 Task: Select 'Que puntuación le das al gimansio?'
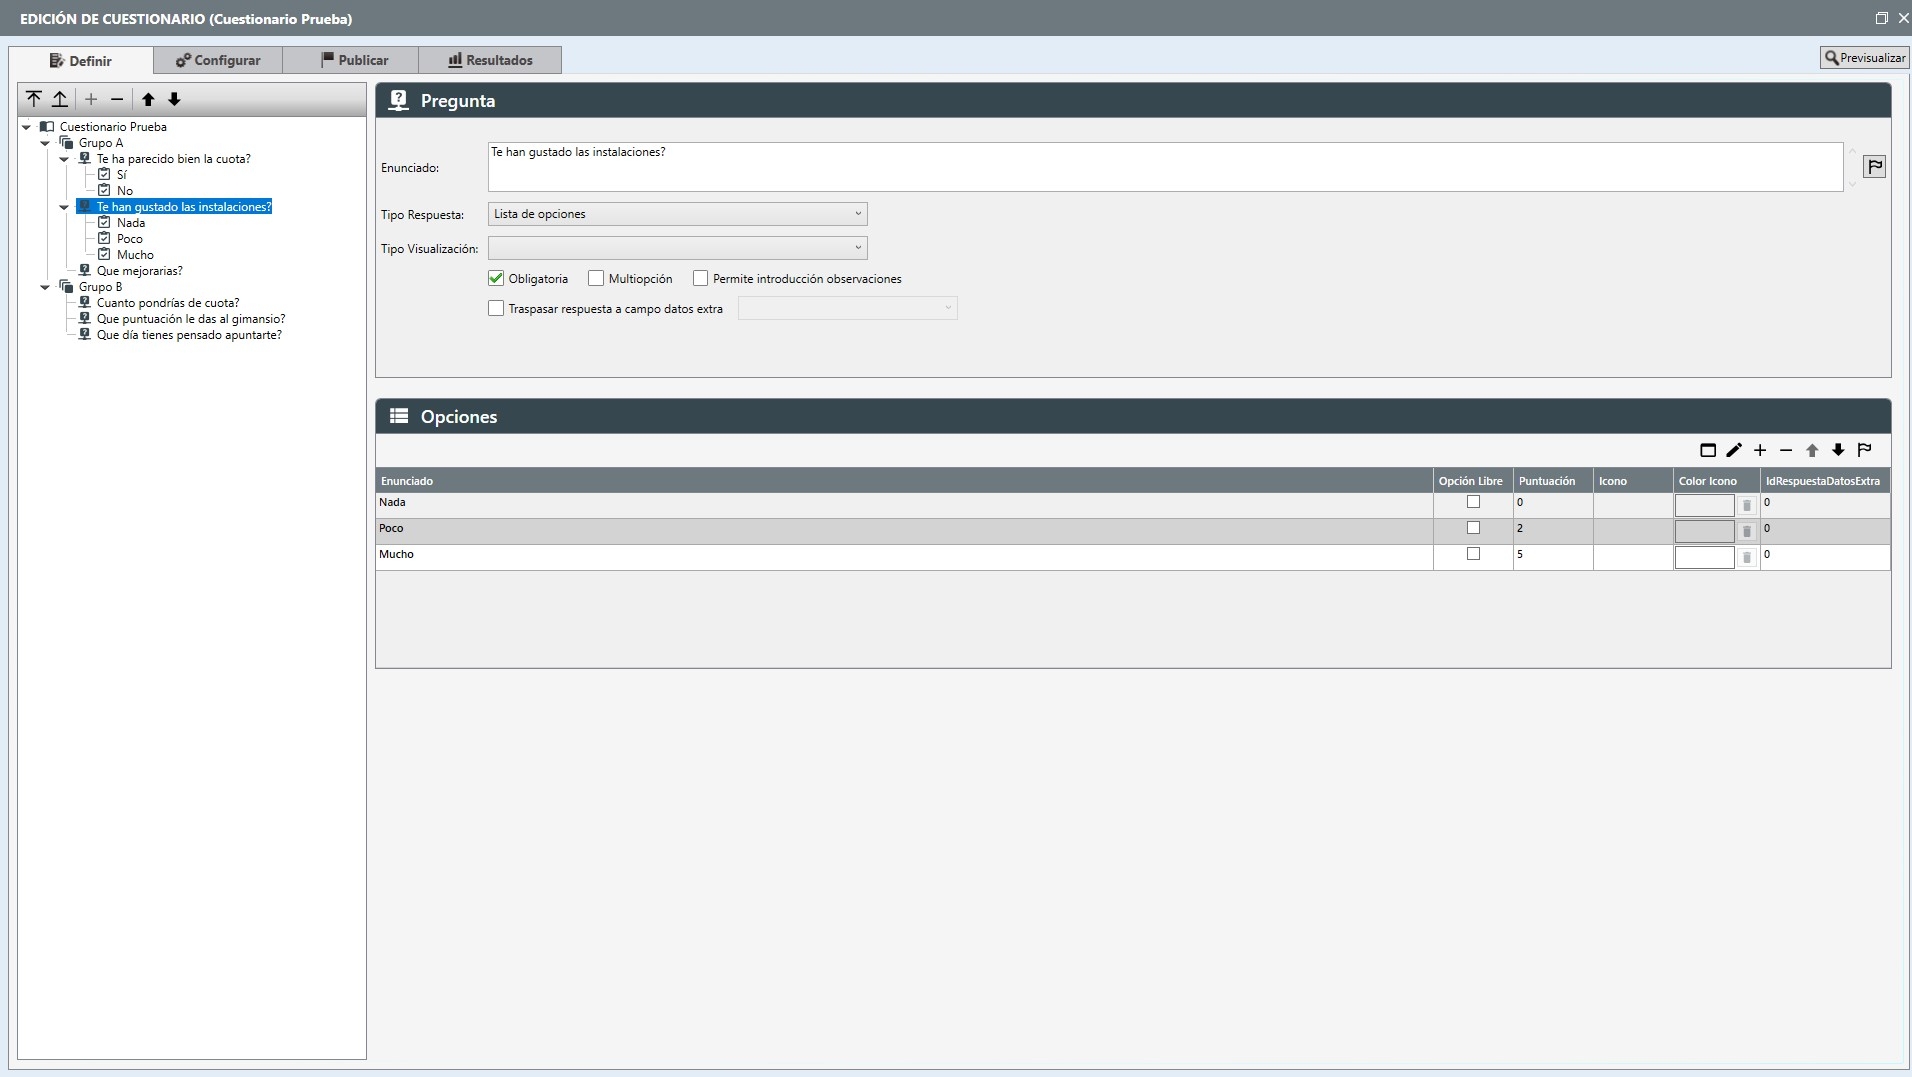click(x=191, y=319)
